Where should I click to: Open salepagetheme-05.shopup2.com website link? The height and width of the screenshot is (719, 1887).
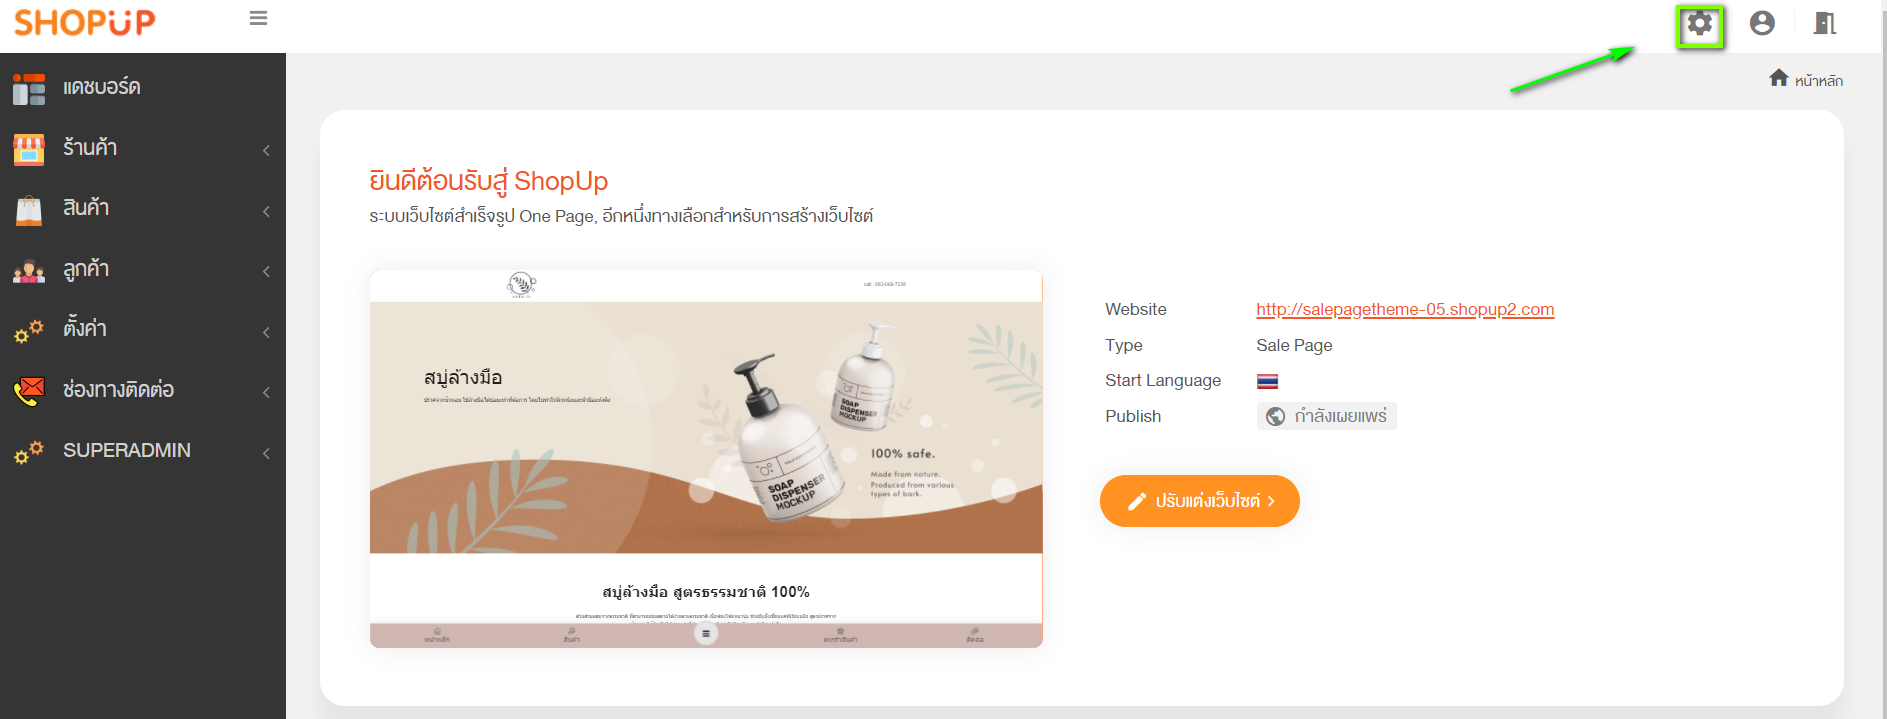1405,309
